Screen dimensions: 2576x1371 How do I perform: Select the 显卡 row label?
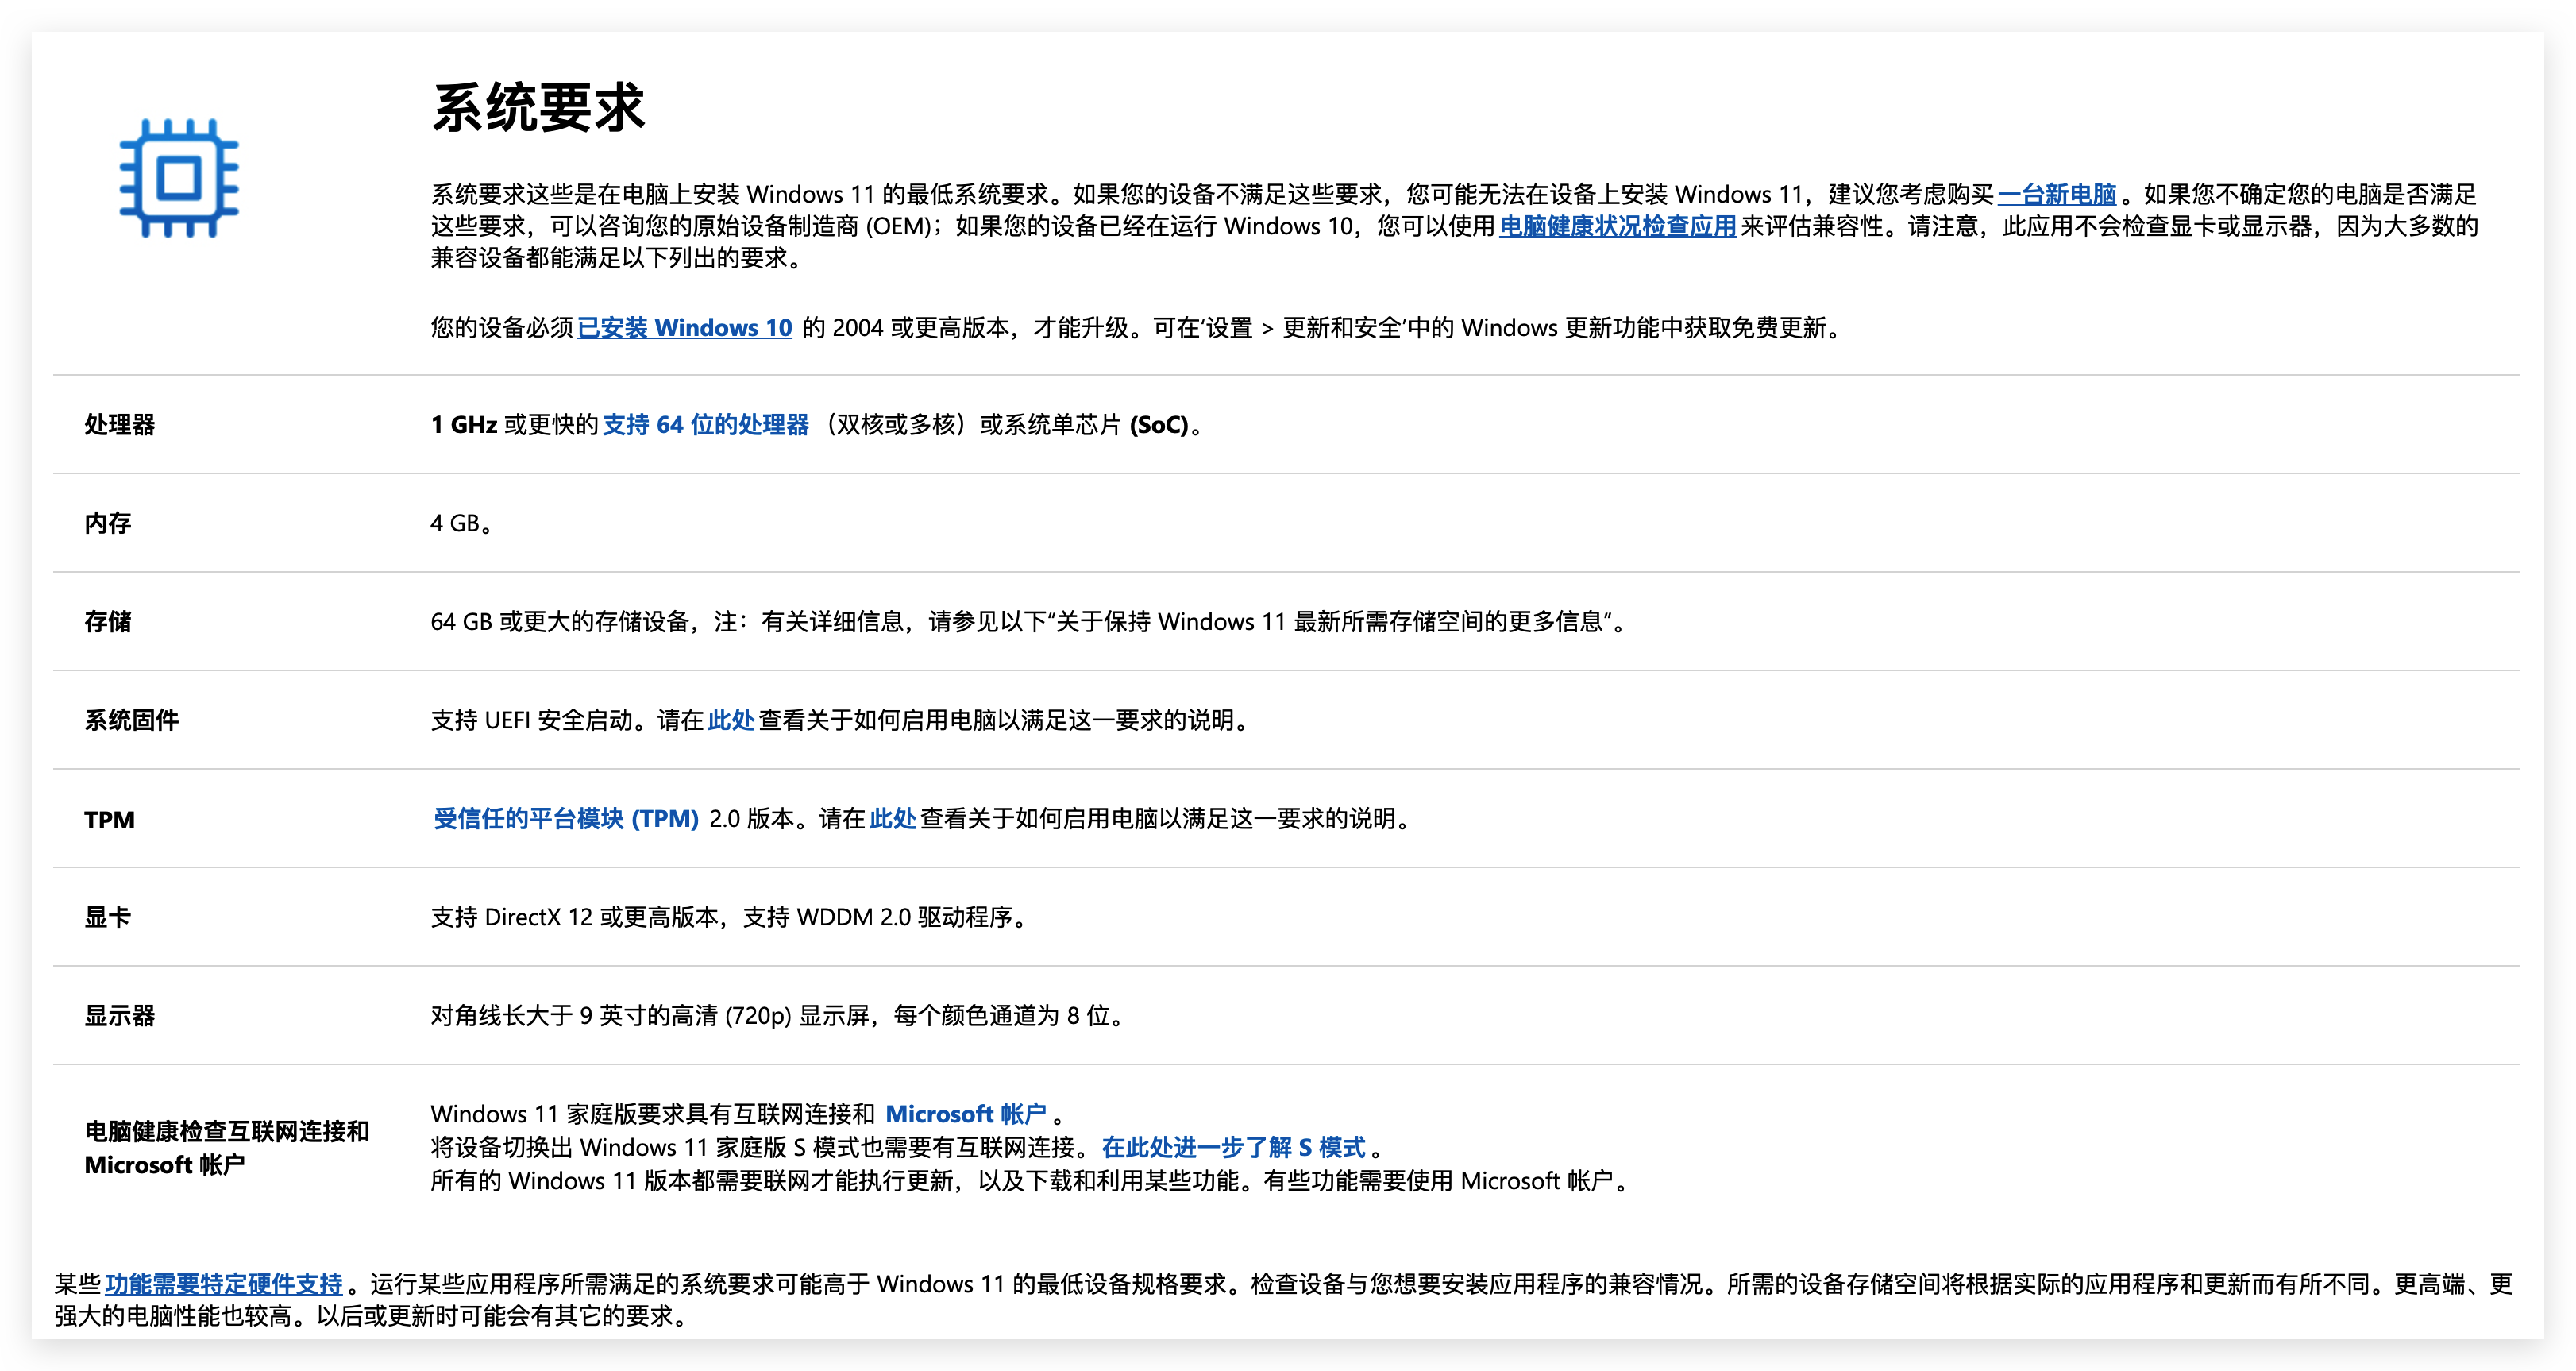(x=108, y=917)
